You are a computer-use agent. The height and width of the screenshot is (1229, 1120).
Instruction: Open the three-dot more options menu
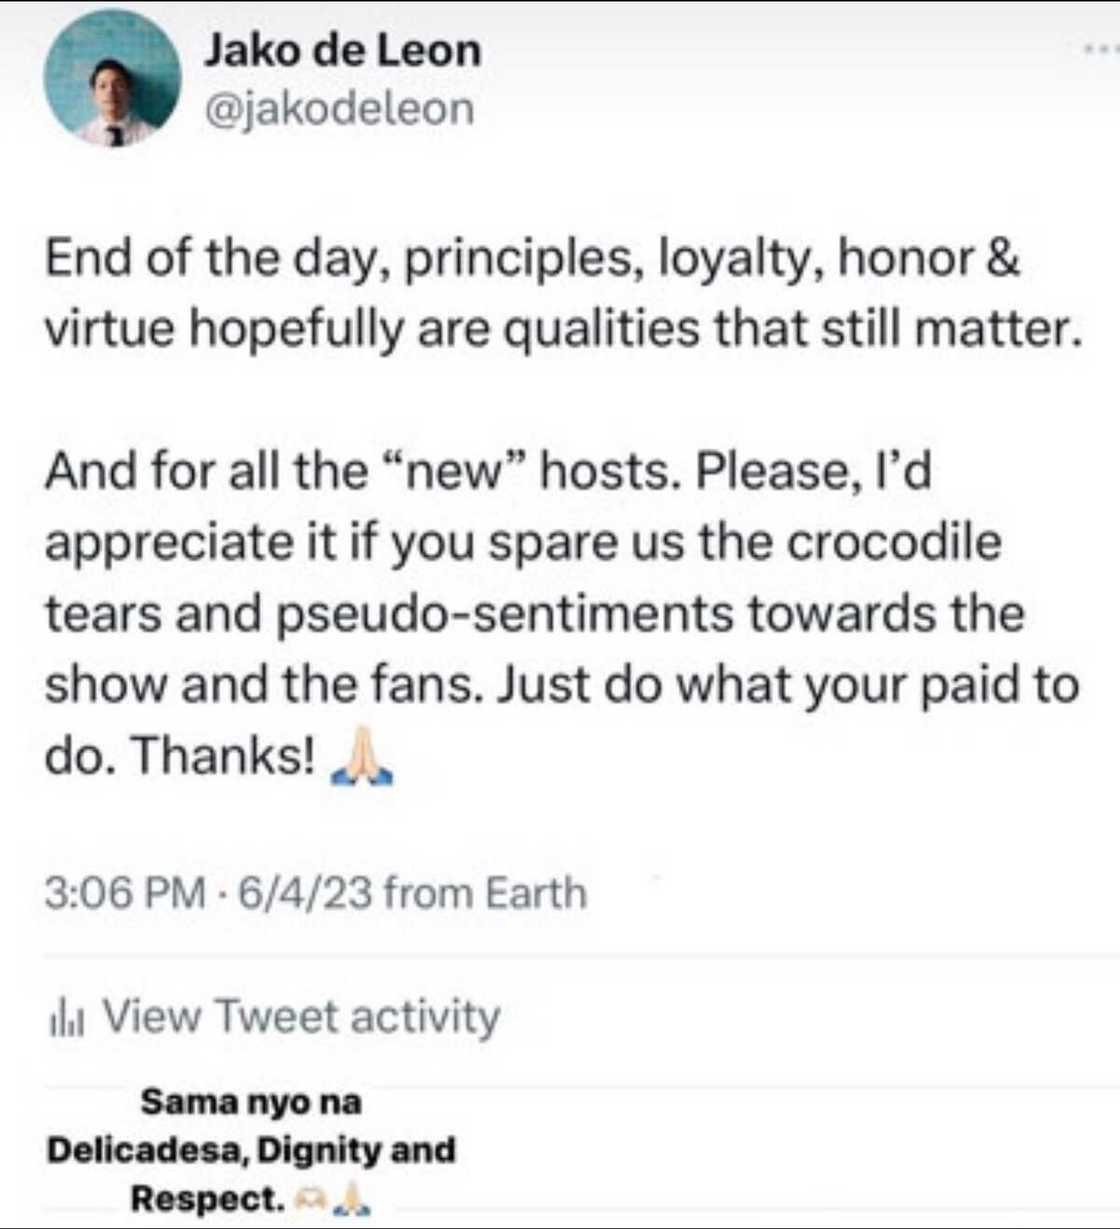1100,48
